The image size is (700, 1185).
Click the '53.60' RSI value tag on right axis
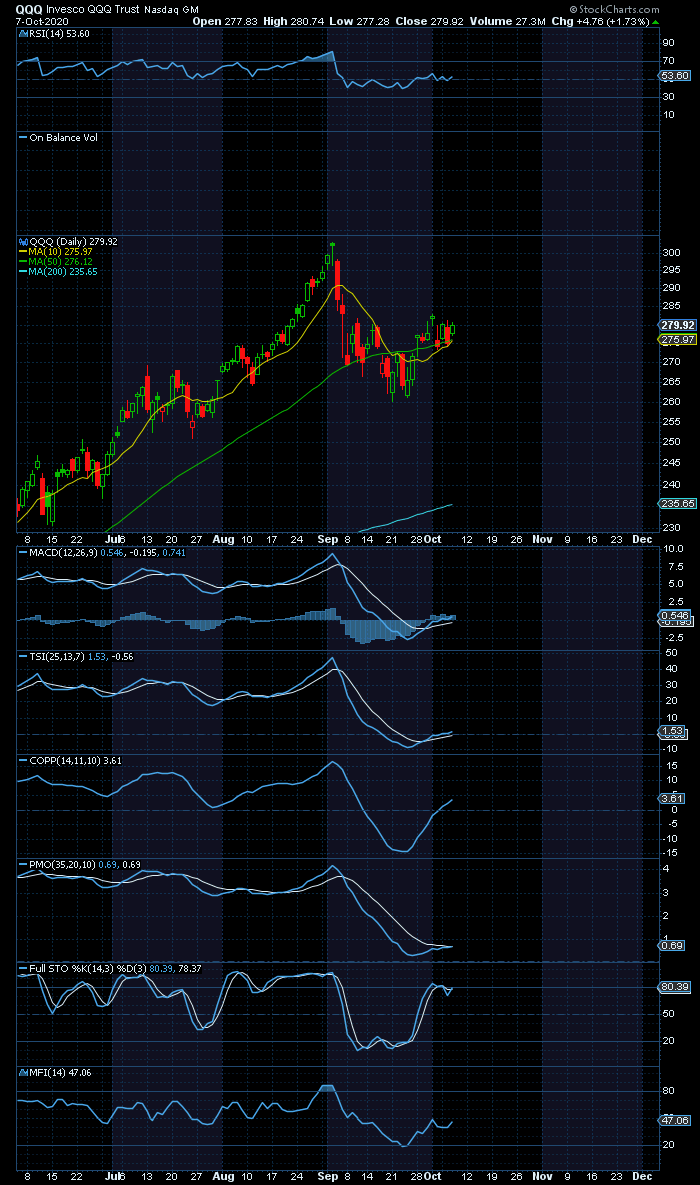click(x=676, y=76)
